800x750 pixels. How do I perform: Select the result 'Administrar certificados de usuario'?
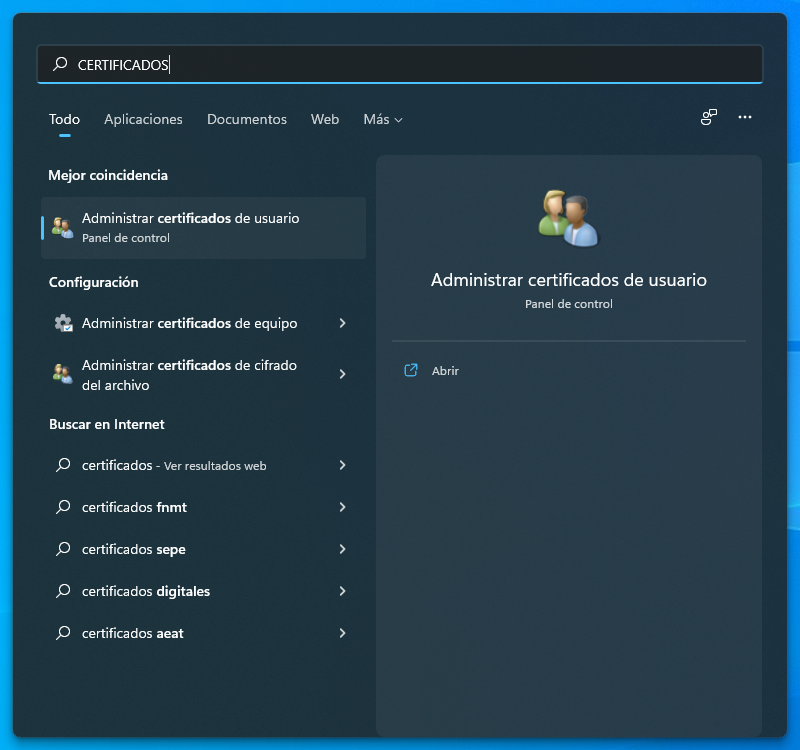pyautogui.click(x=204, y=228)
